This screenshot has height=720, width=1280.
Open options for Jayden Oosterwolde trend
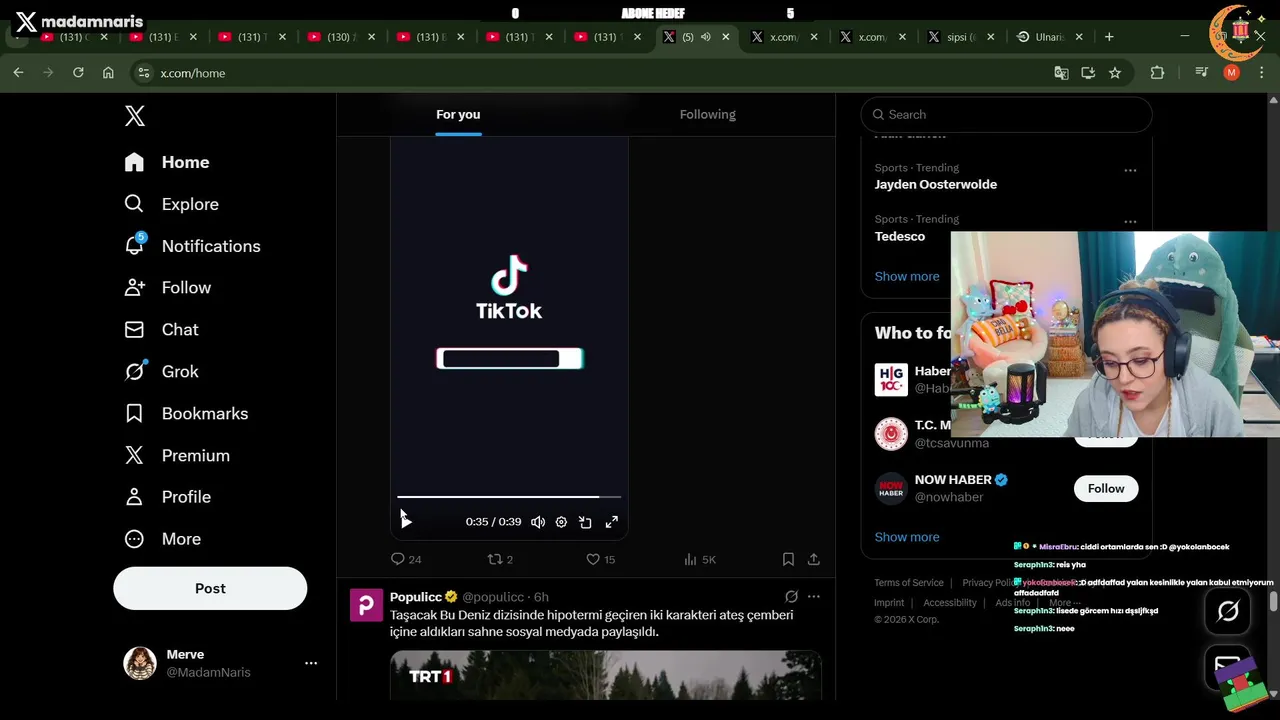[1130, 171]
